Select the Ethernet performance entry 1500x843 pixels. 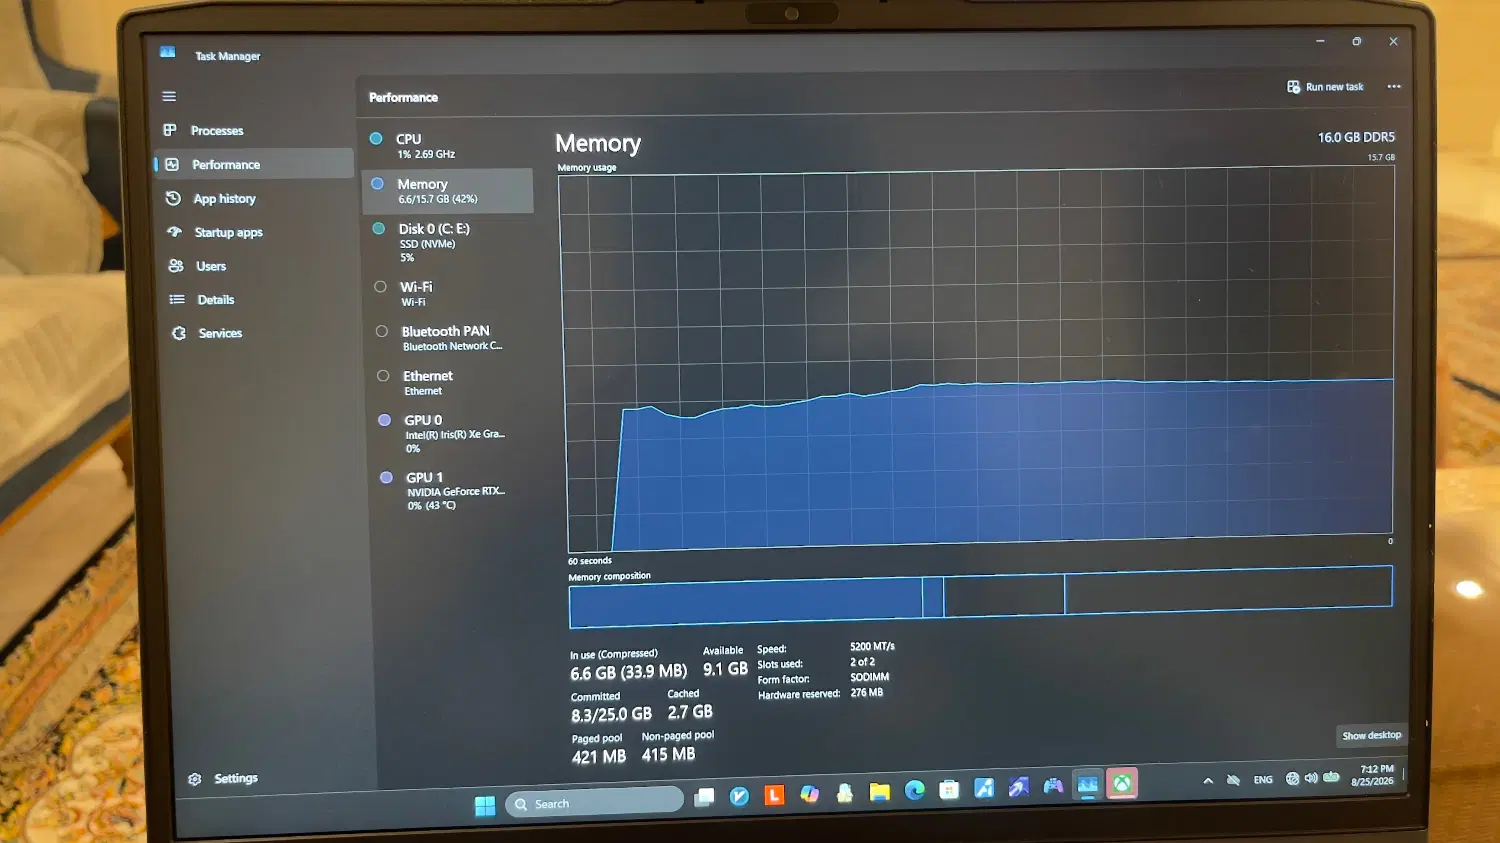tap(452, 383)
